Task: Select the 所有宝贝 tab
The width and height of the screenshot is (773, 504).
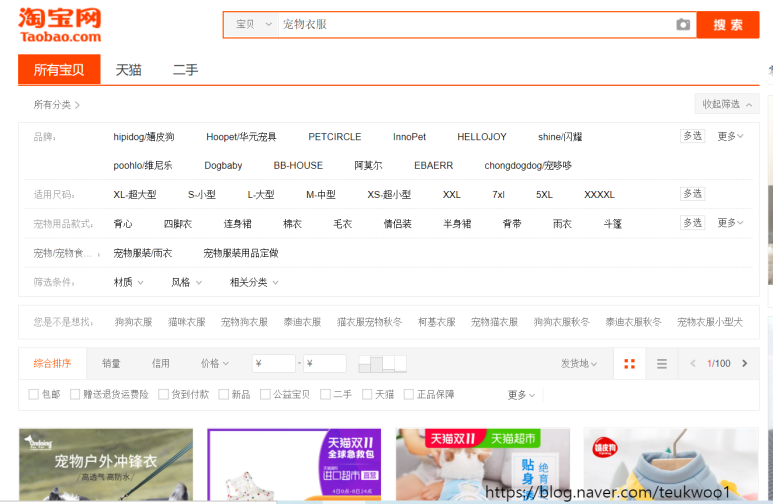Action: tap(59, 70)
